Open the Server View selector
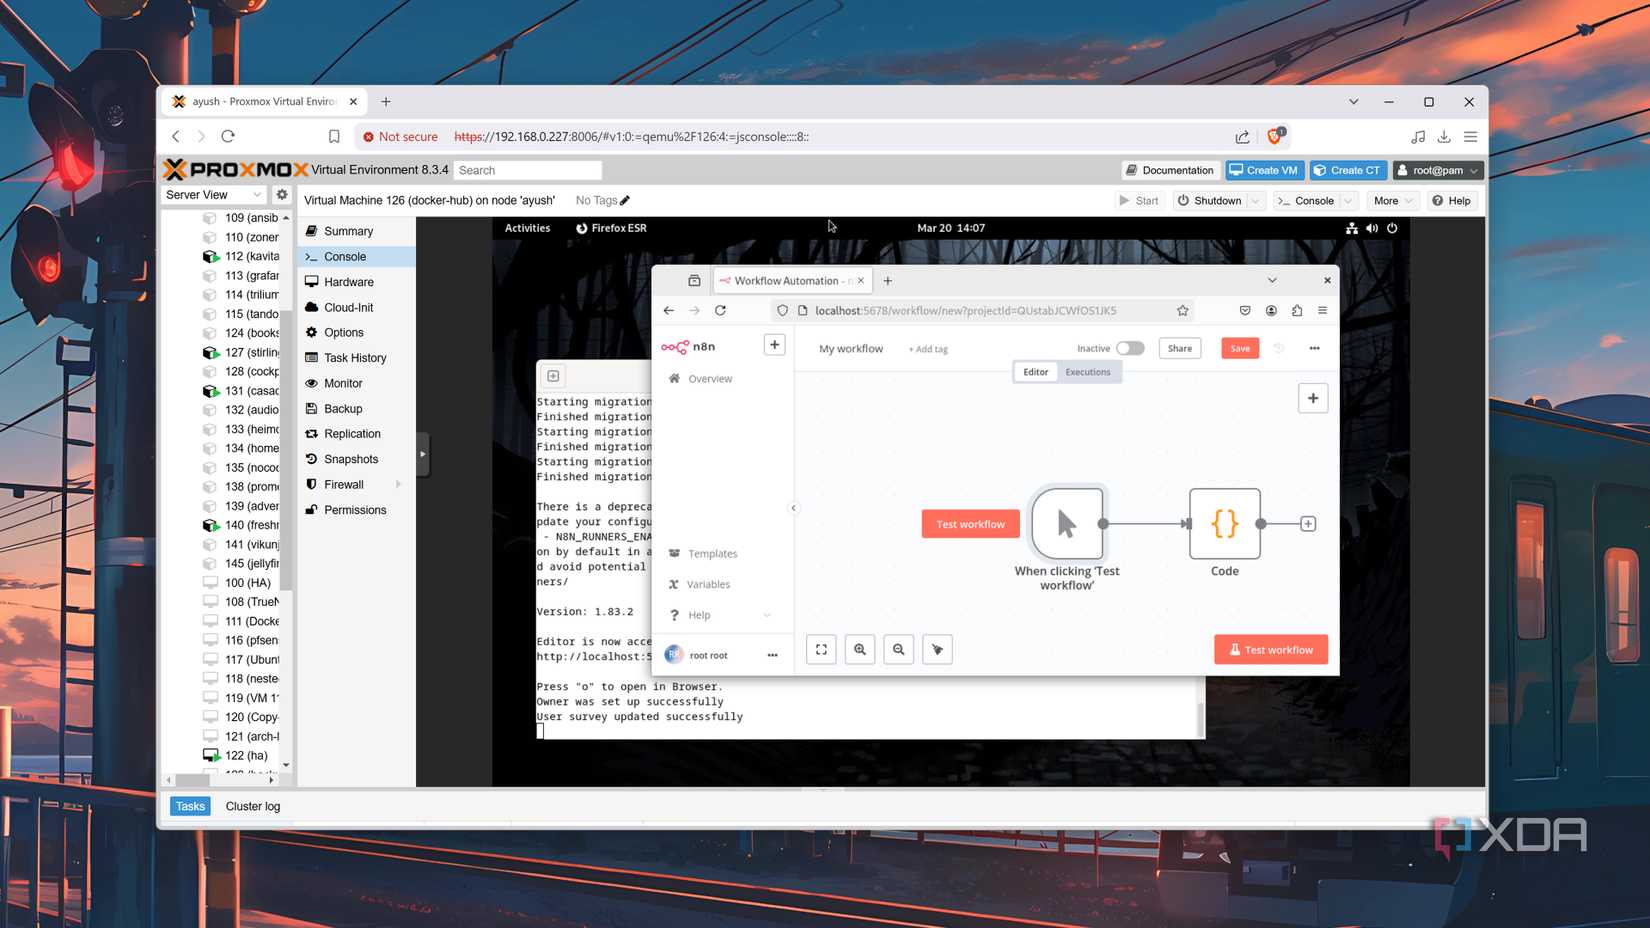The width and height of the screenshot is (1650, 928). pos(210,194)
